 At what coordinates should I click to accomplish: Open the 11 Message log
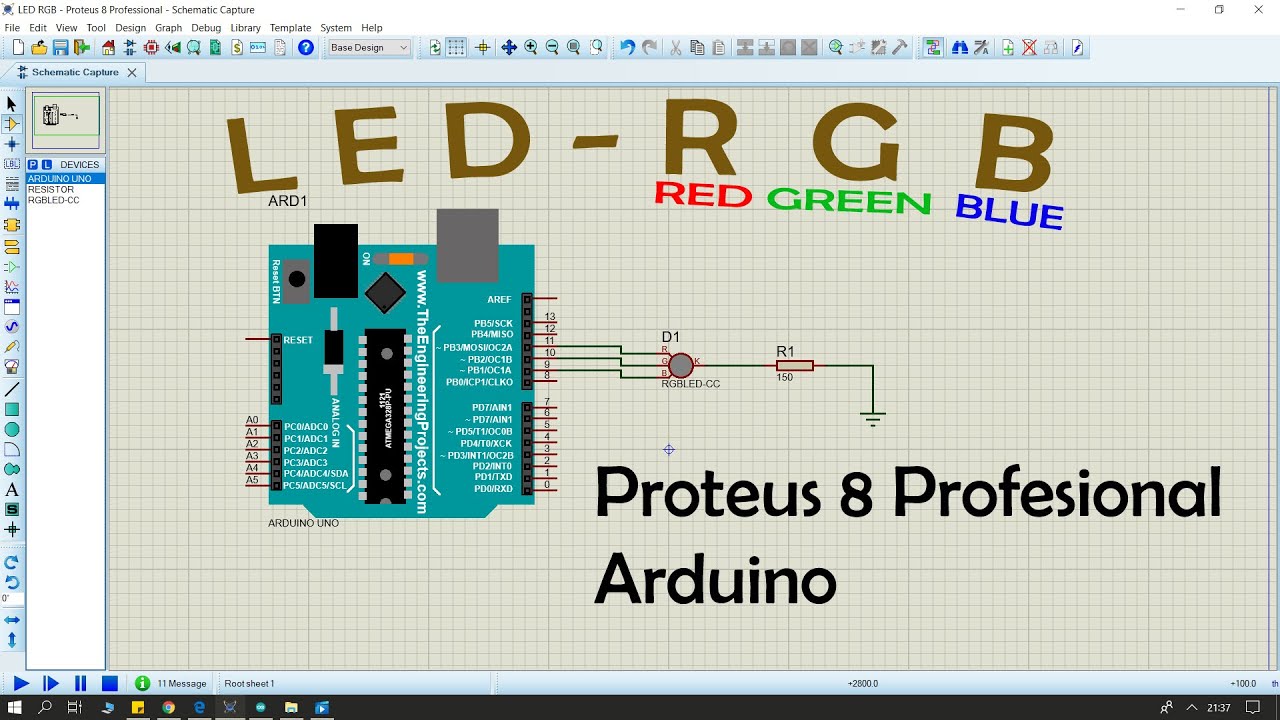click(x=171, y=684)
